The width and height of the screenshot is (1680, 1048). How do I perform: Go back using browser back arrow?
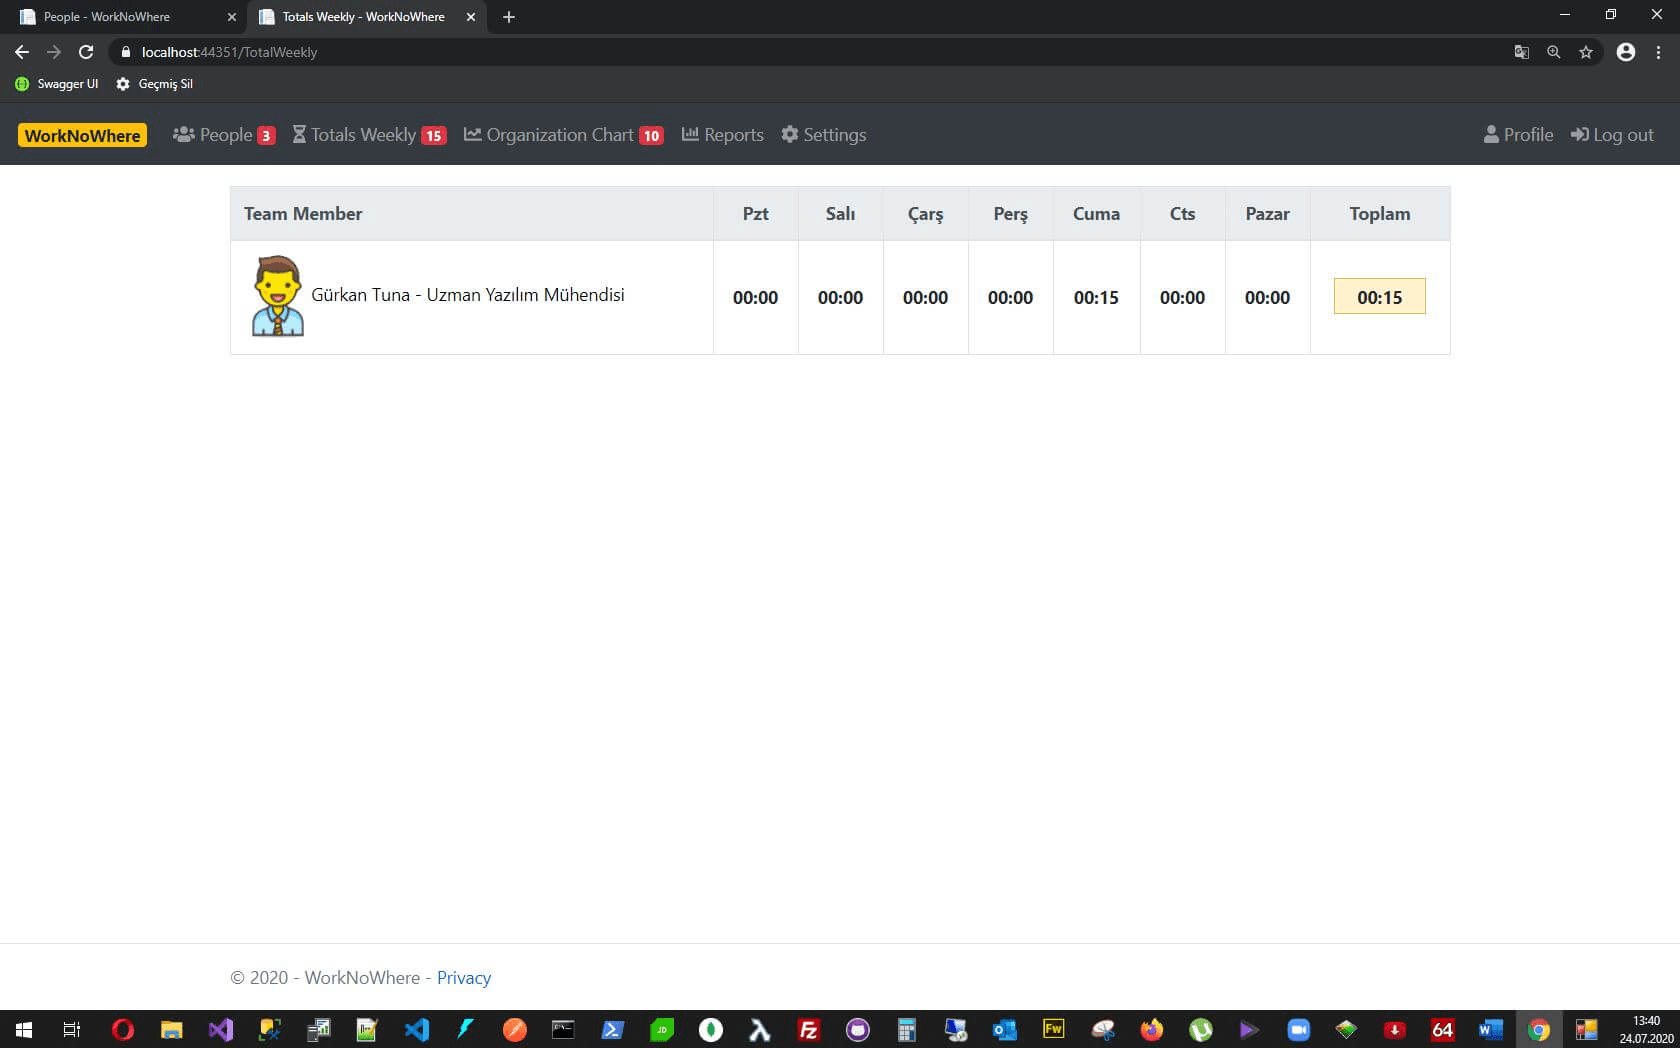[x=22, y=52]
